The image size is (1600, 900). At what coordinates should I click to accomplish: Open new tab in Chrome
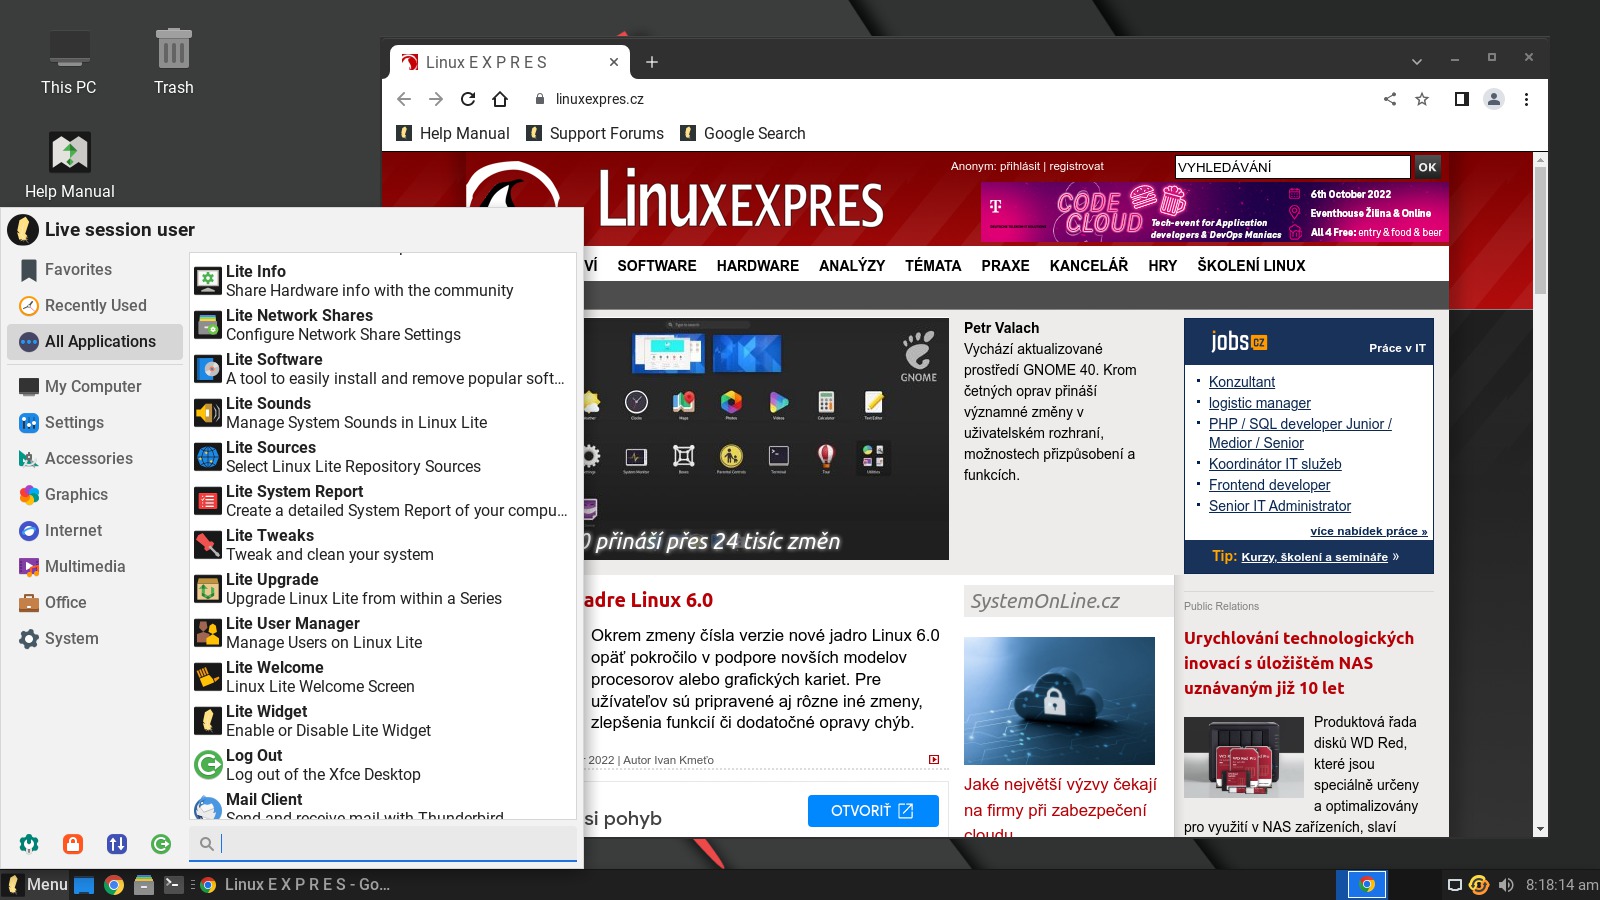click(x=652, y=62)
